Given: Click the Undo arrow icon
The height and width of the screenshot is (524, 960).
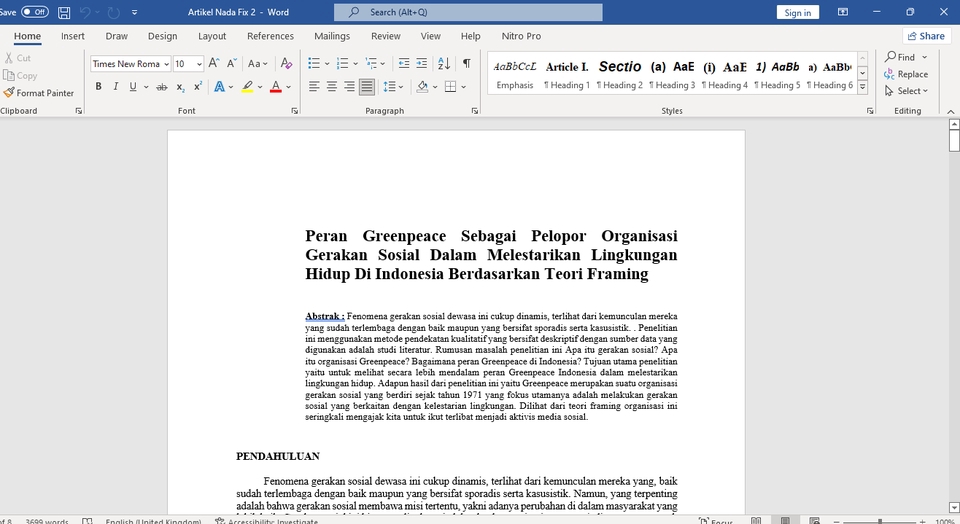Looking at the screenshot, I should 85,12.
